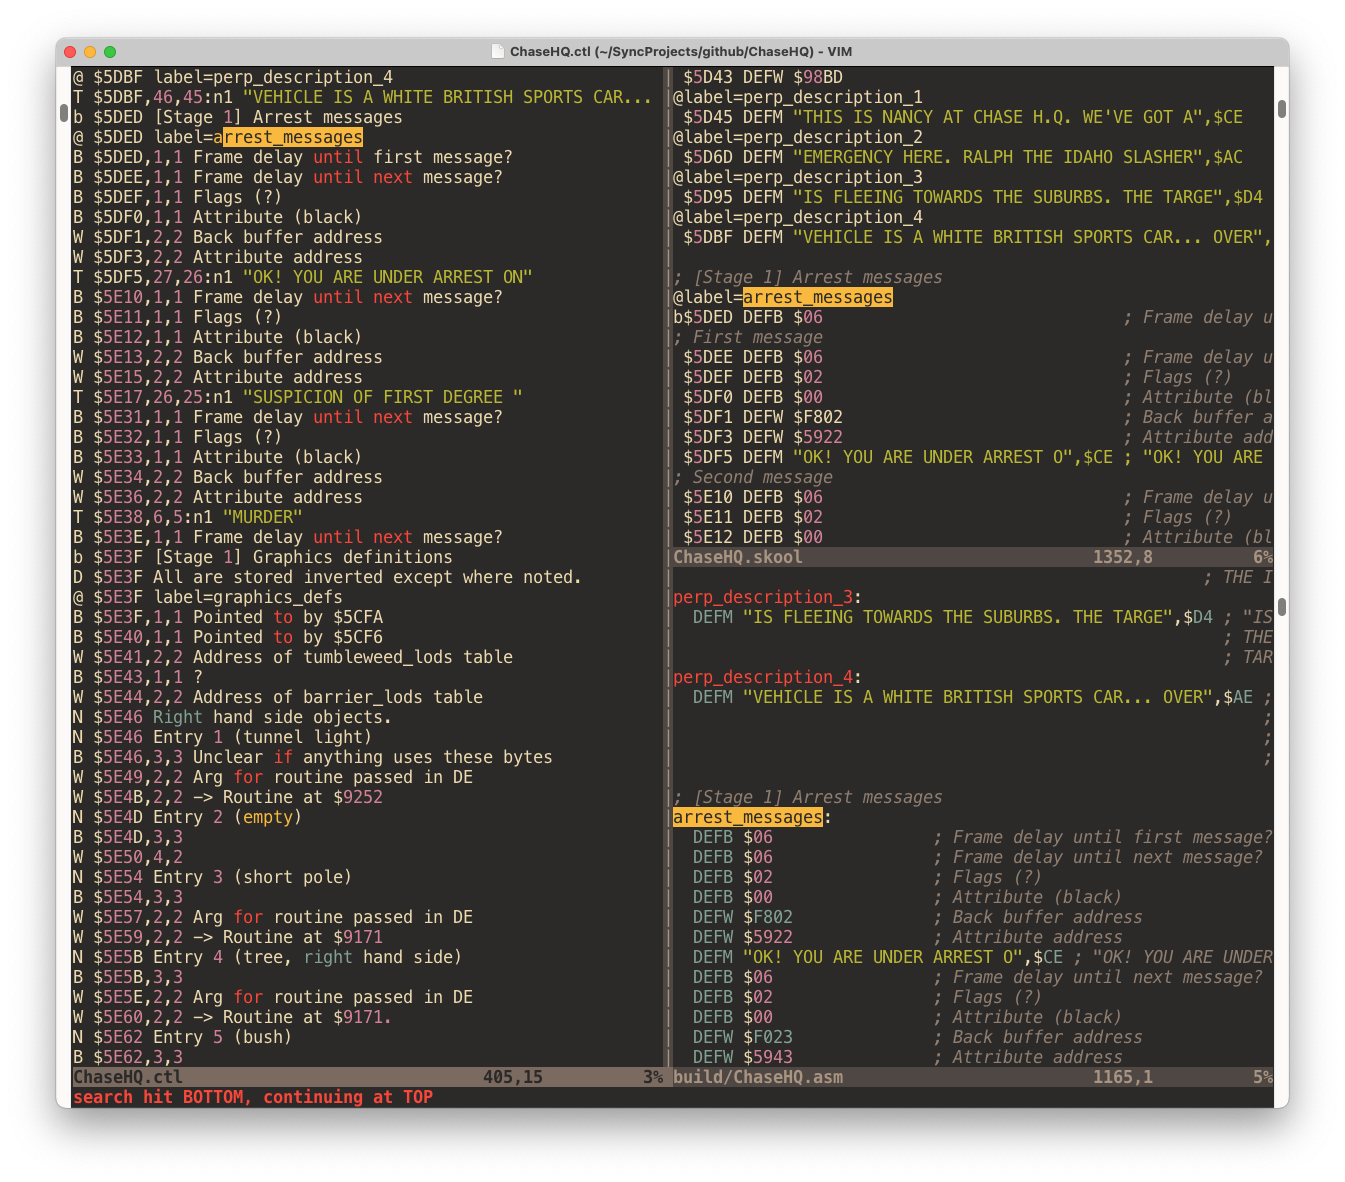Minimize the window with the yellow button
Viewport: 1345px width, 1182px height.
[x=90, y=52]
